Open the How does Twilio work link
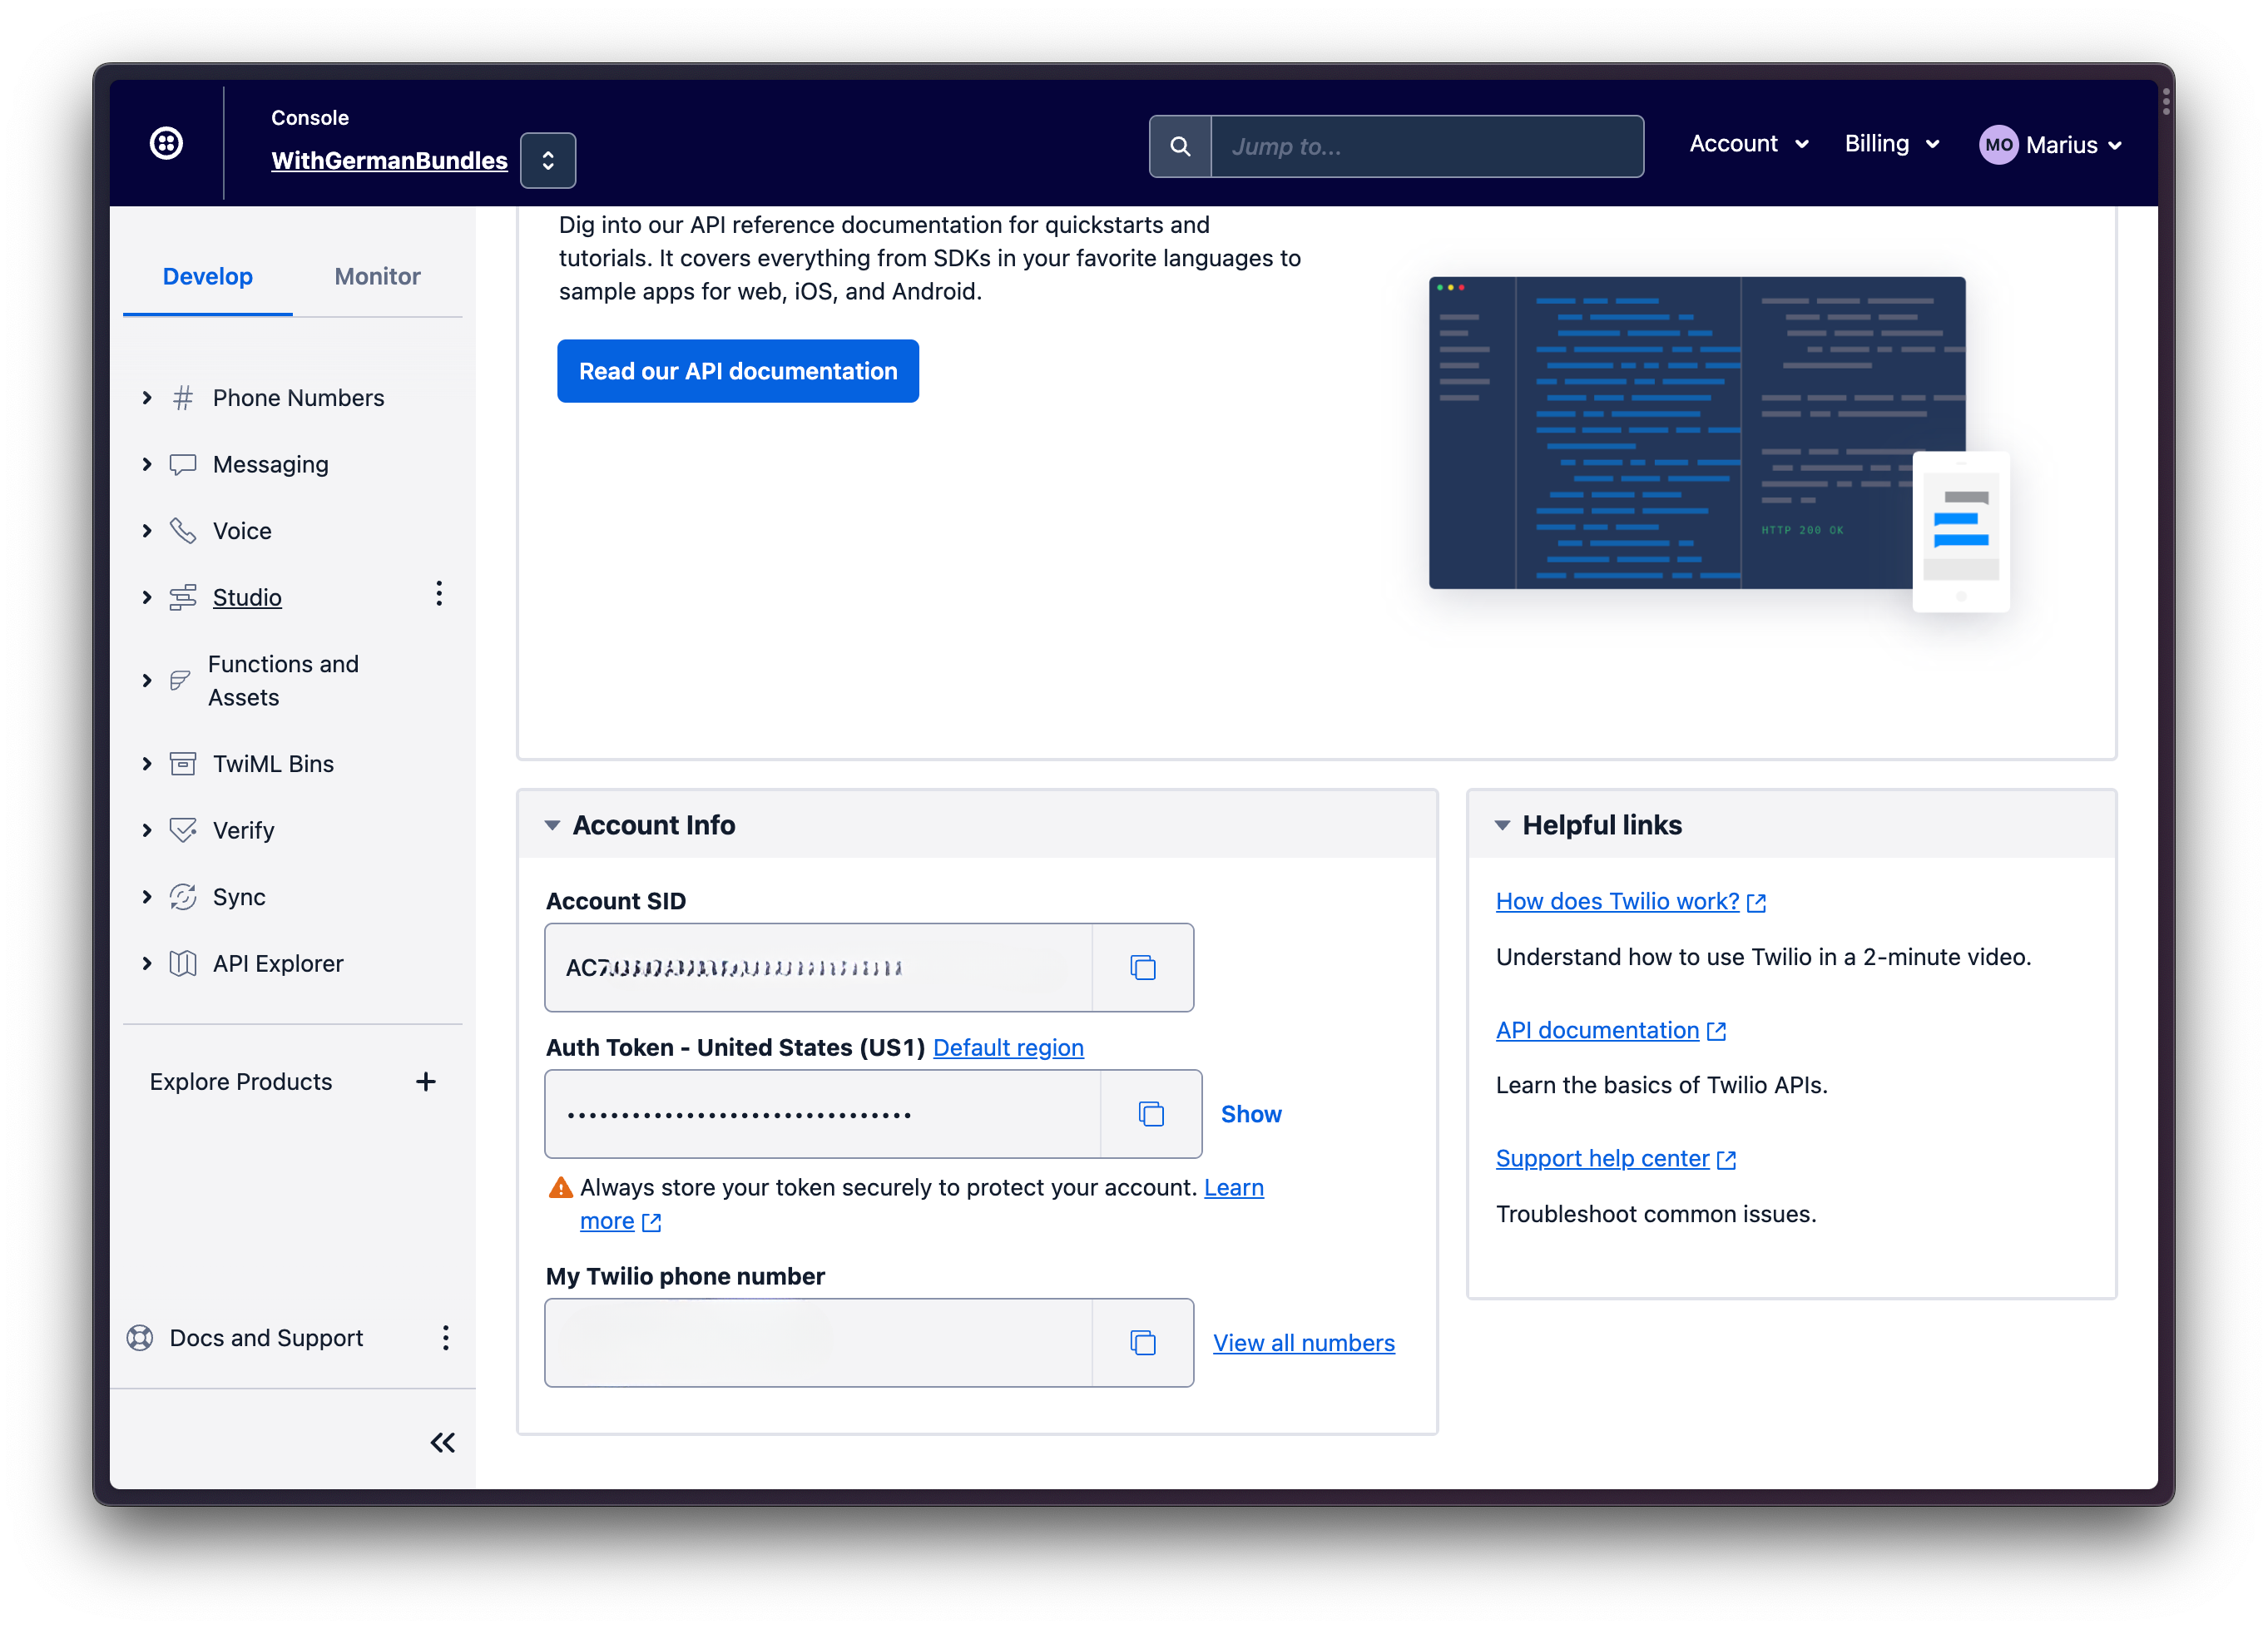This screenshot has width=2268, height=1629. coord(1631,901)
